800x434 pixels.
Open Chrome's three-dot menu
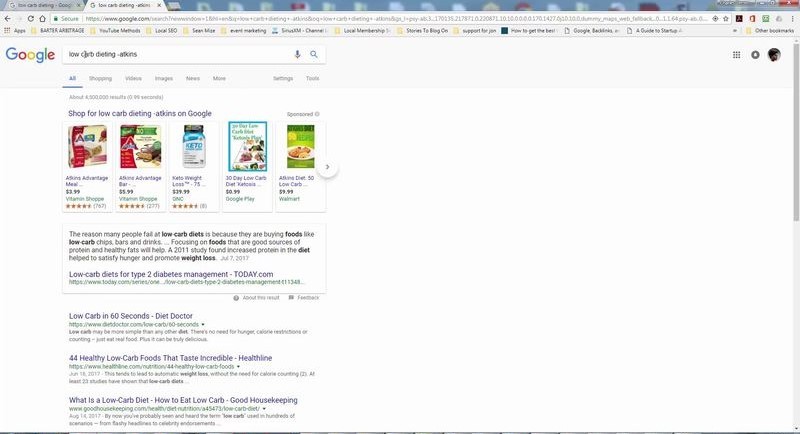[791, 18]
